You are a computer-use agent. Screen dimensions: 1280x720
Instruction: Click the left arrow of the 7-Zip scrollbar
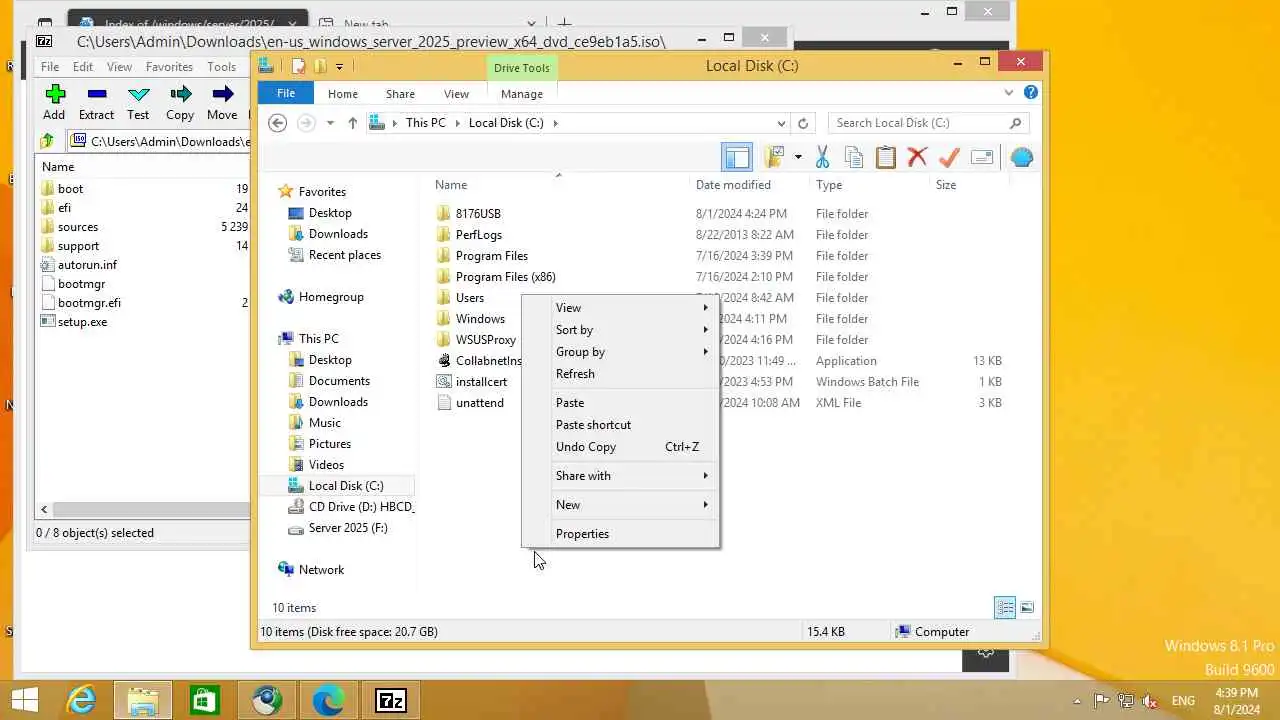click(44, 509)
